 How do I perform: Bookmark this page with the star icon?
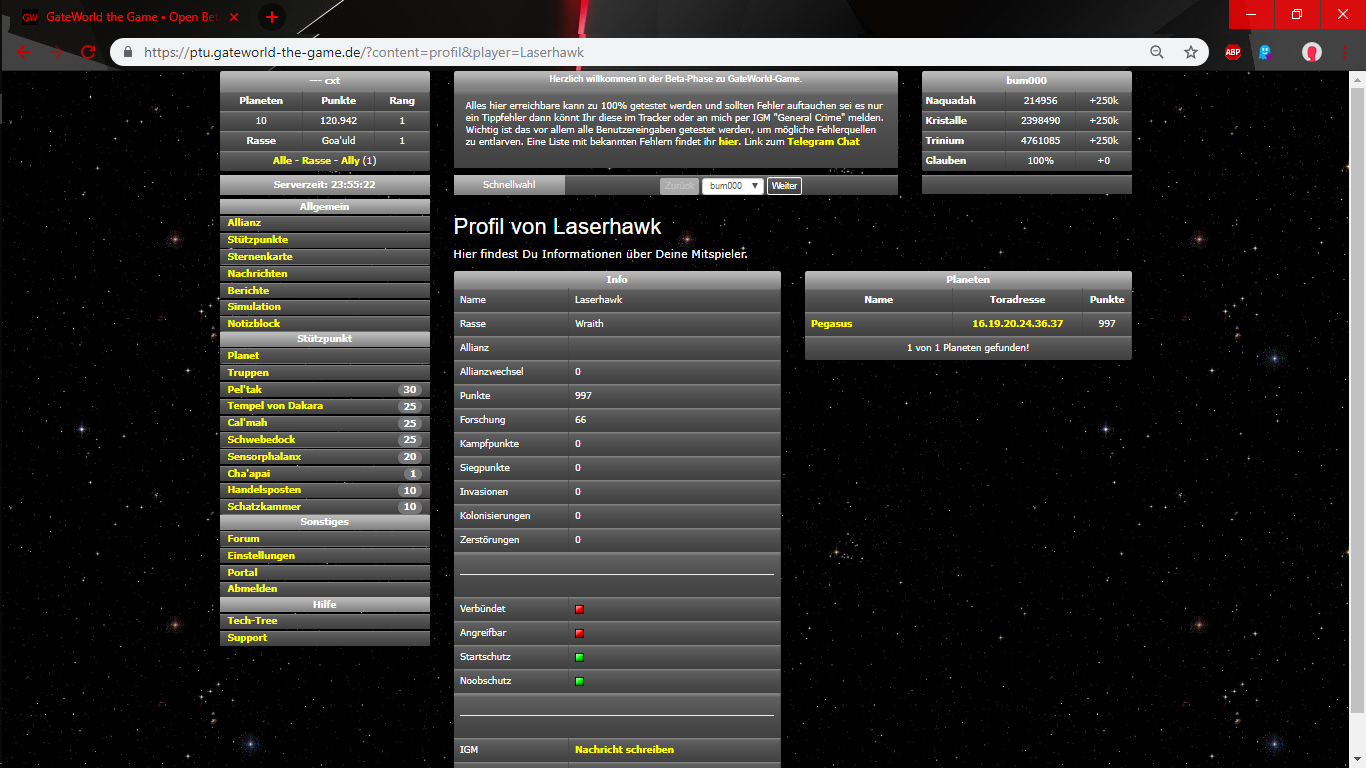pos(1190,52)
